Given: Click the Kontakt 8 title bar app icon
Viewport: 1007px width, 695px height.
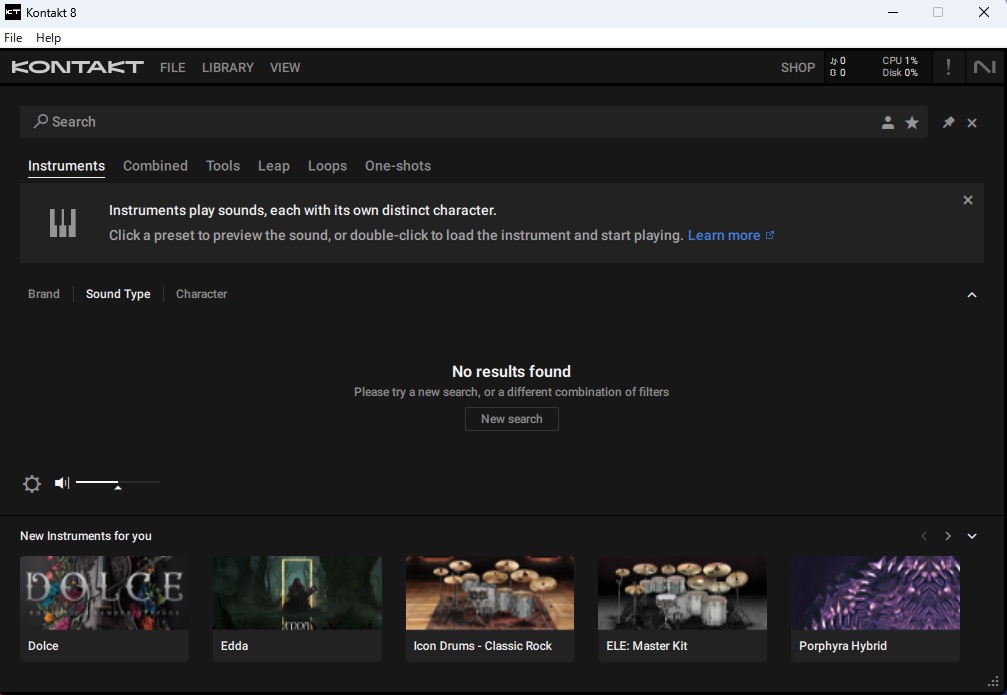Looking at the screenshot, I should [x=13, y=12].
